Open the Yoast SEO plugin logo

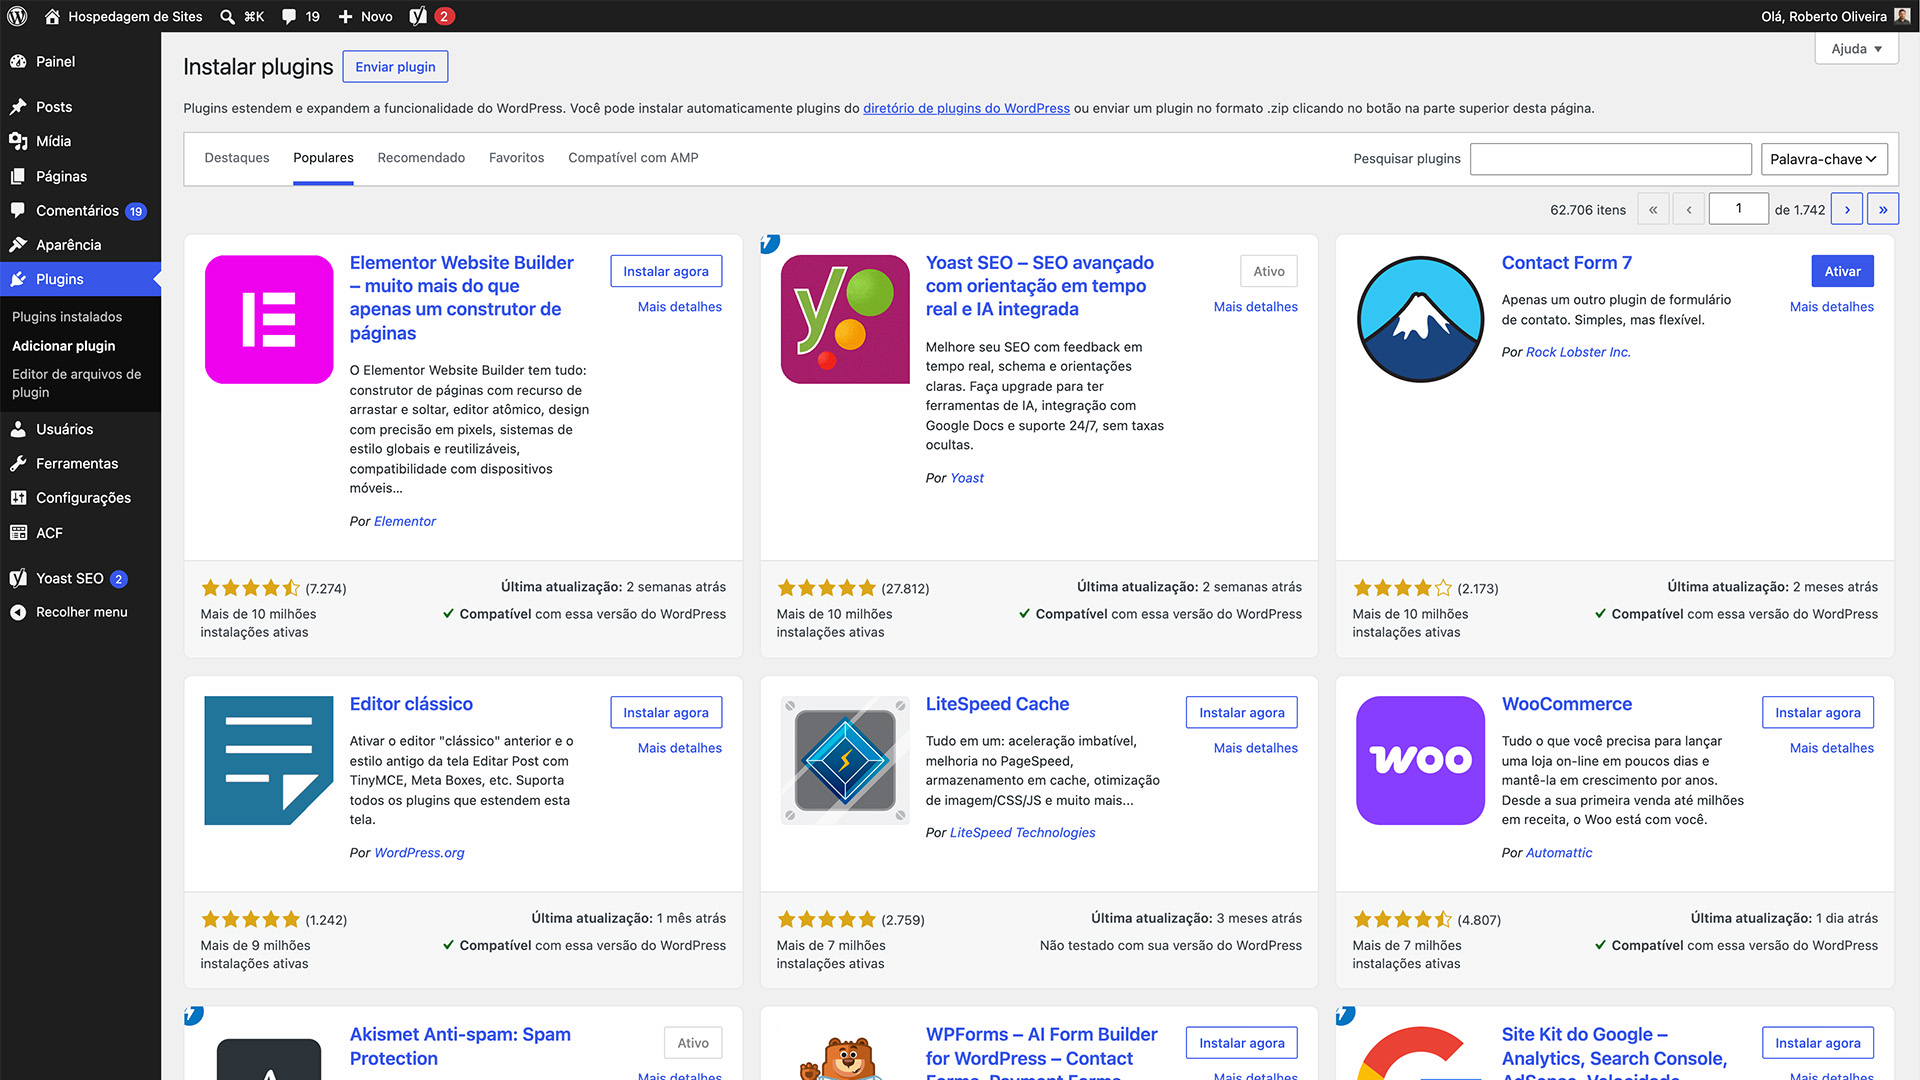(845, 319)
